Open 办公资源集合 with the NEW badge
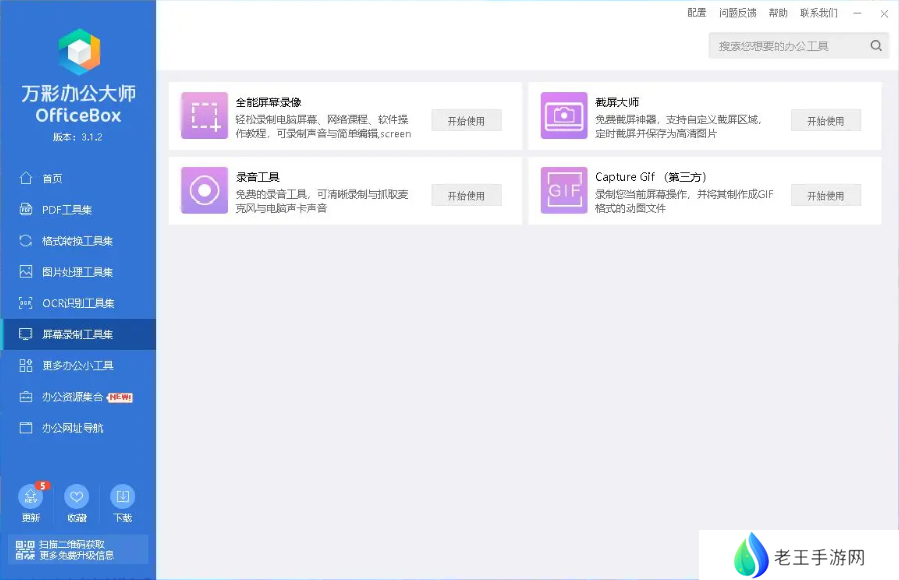 (72, 397)
